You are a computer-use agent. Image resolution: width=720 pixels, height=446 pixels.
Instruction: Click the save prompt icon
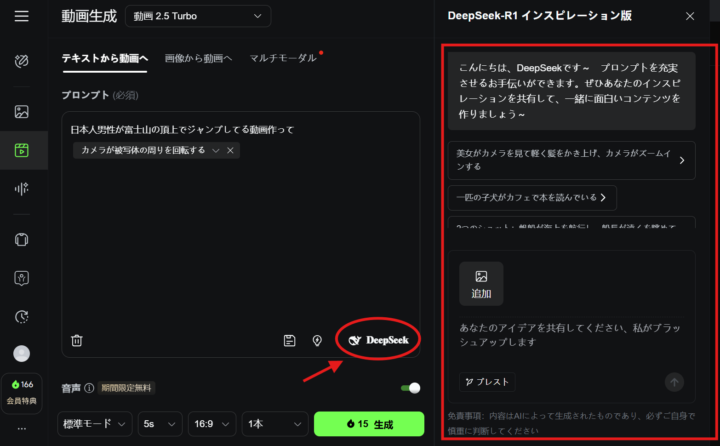tap(289, 340)
